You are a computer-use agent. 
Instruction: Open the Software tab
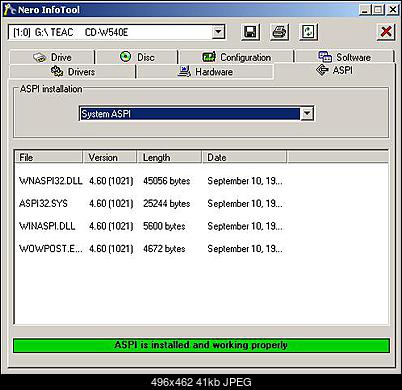pyautogui.click(x=345, y=57)
